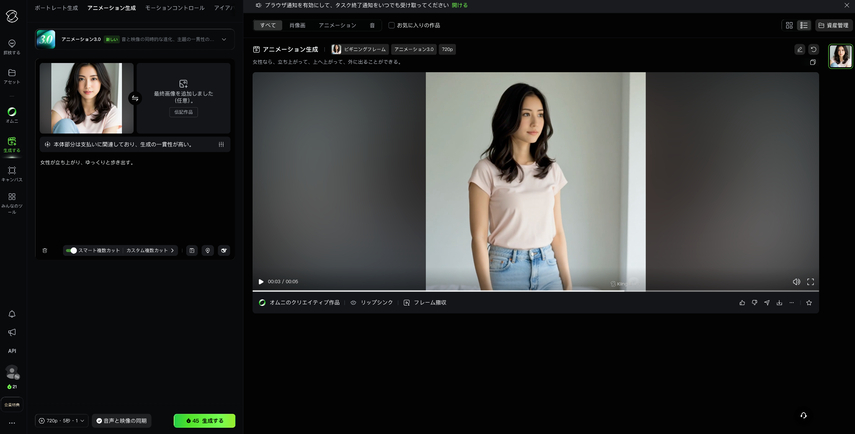Open the 720p · 5秒 · 1 settings dropdown

click(61, 421)
